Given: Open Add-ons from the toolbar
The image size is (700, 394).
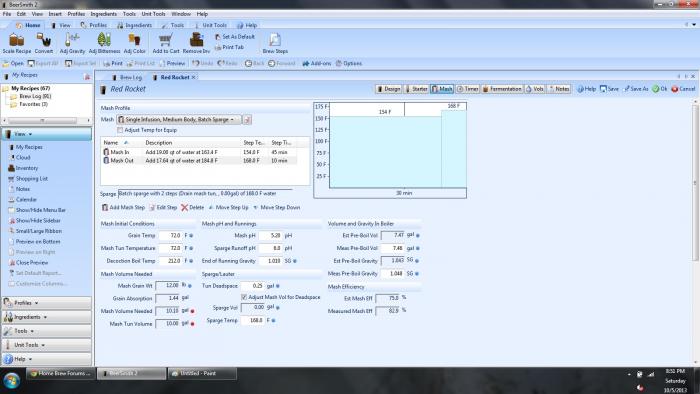Looking at the screenshot, I should [x=317, y=63].
